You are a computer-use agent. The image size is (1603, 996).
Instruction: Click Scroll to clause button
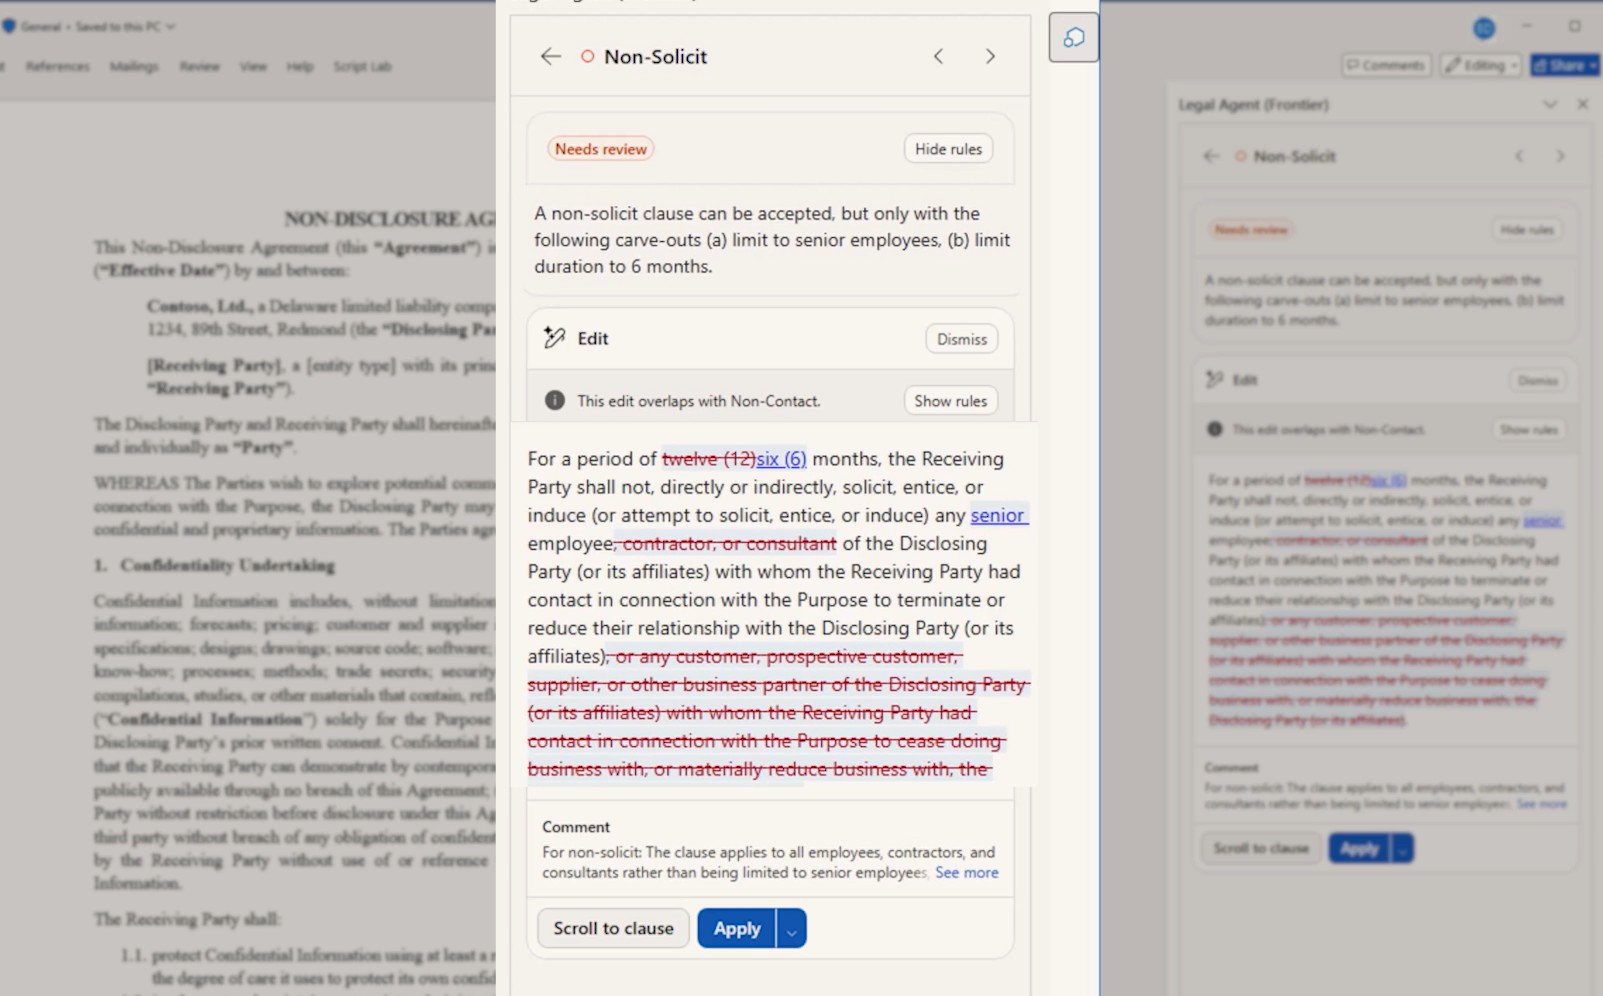(x=613, y=928)
